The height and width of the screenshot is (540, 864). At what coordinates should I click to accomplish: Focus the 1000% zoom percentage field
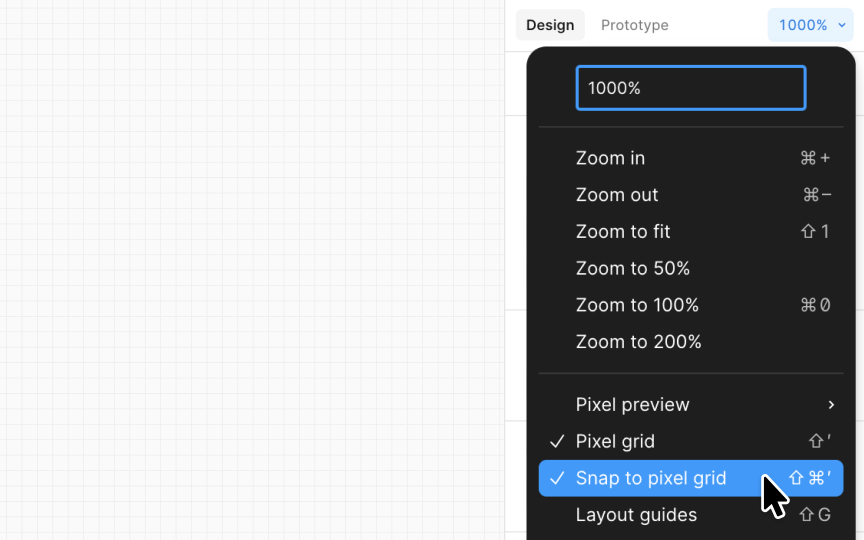tap(691, 88)
